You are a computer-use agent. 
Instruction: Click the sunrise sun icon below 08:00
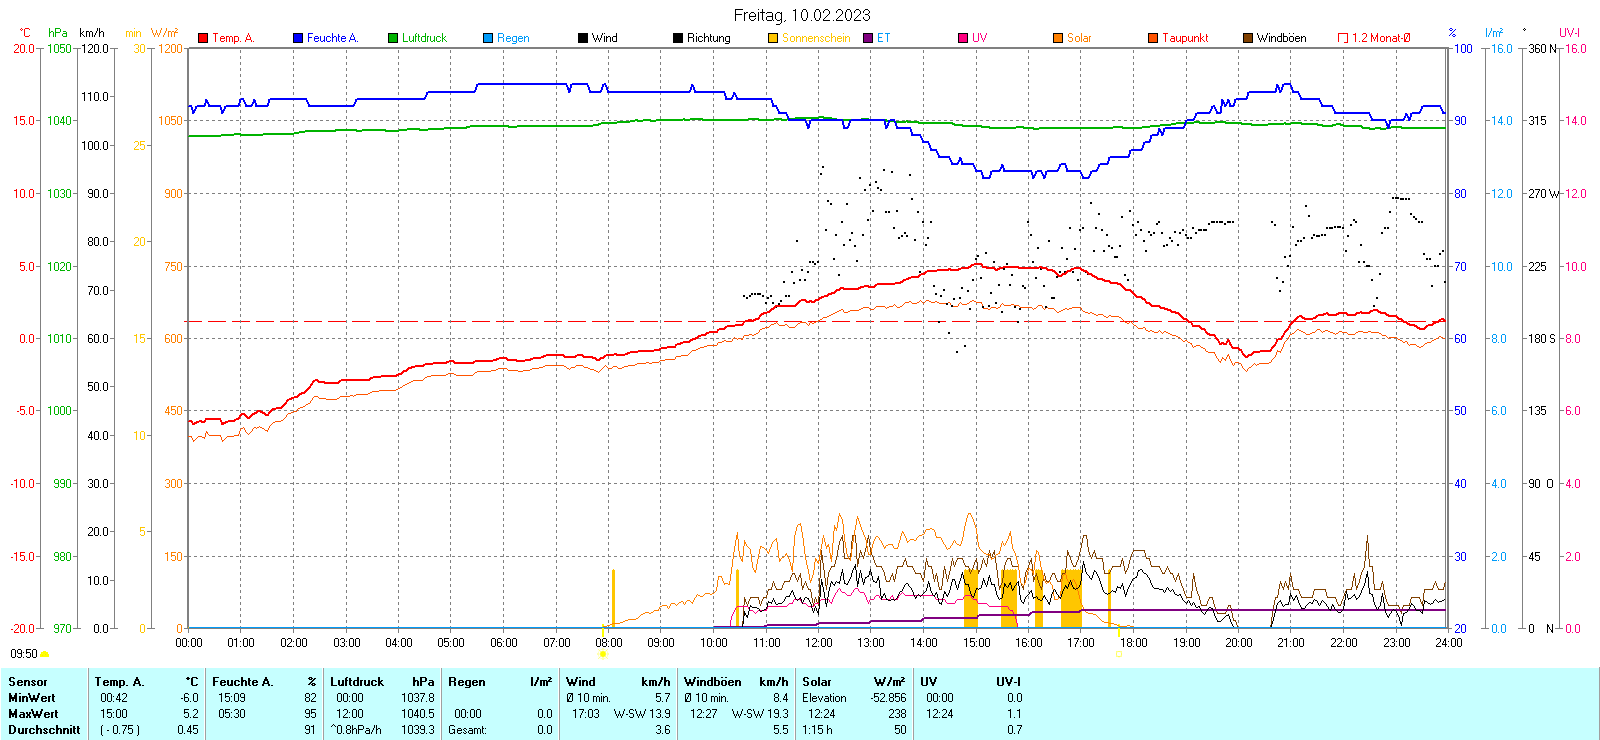pos(602,654)
